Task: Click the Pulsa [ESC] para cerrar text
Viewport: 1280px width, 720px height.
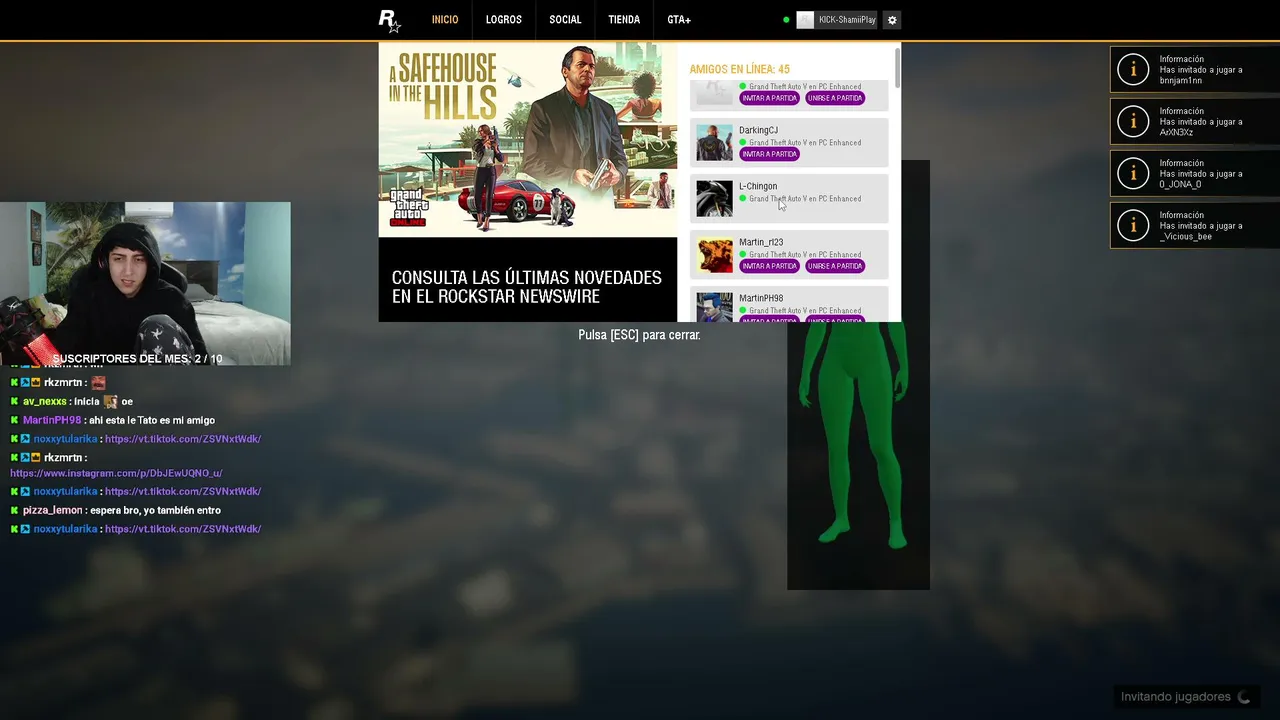Action: pyautogui.click(x=639, y=335)
